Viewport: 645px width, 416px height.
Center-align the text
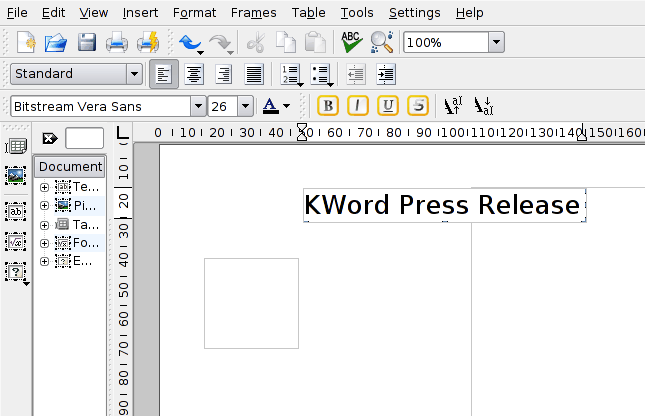(x=193, y=74)
